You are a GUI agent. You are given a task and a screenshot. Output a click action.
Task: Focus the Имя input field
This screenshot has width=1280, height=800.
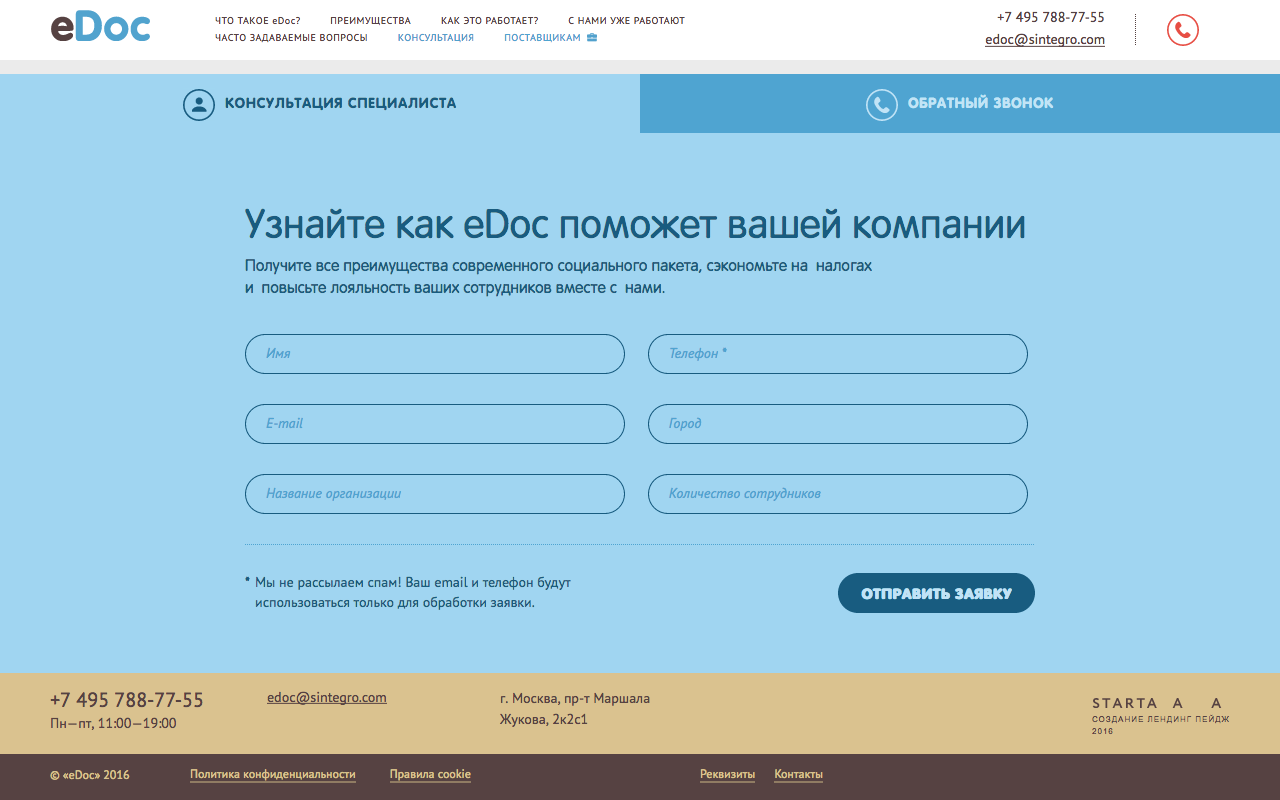coord(435,354)
